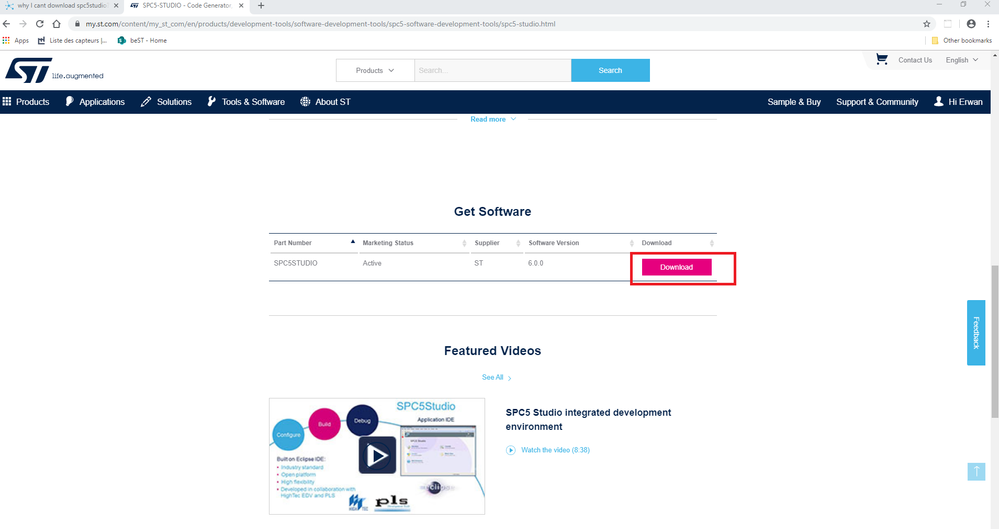Select software version 6.0.0 cell
The image size is (999, 529).
[x=535, y=263]
